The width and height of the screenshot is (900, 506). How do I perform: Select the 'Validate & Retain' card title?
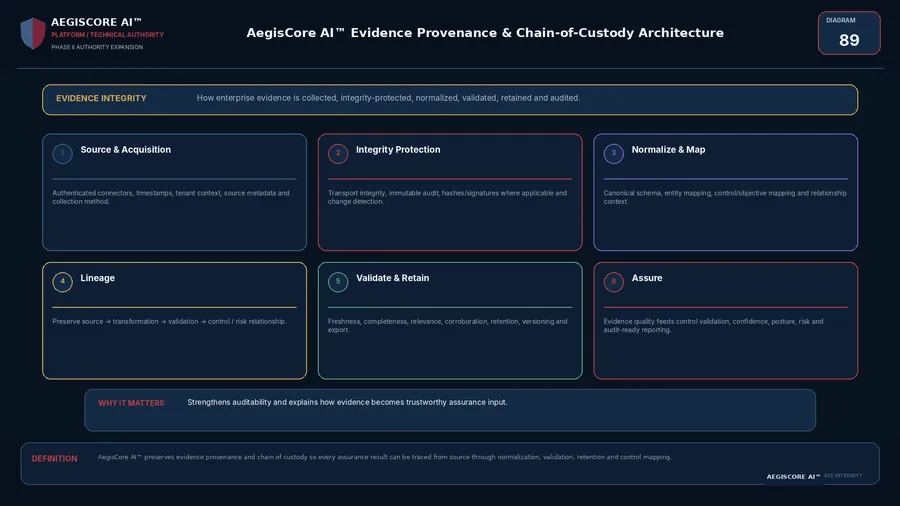[x=393, y=278]
